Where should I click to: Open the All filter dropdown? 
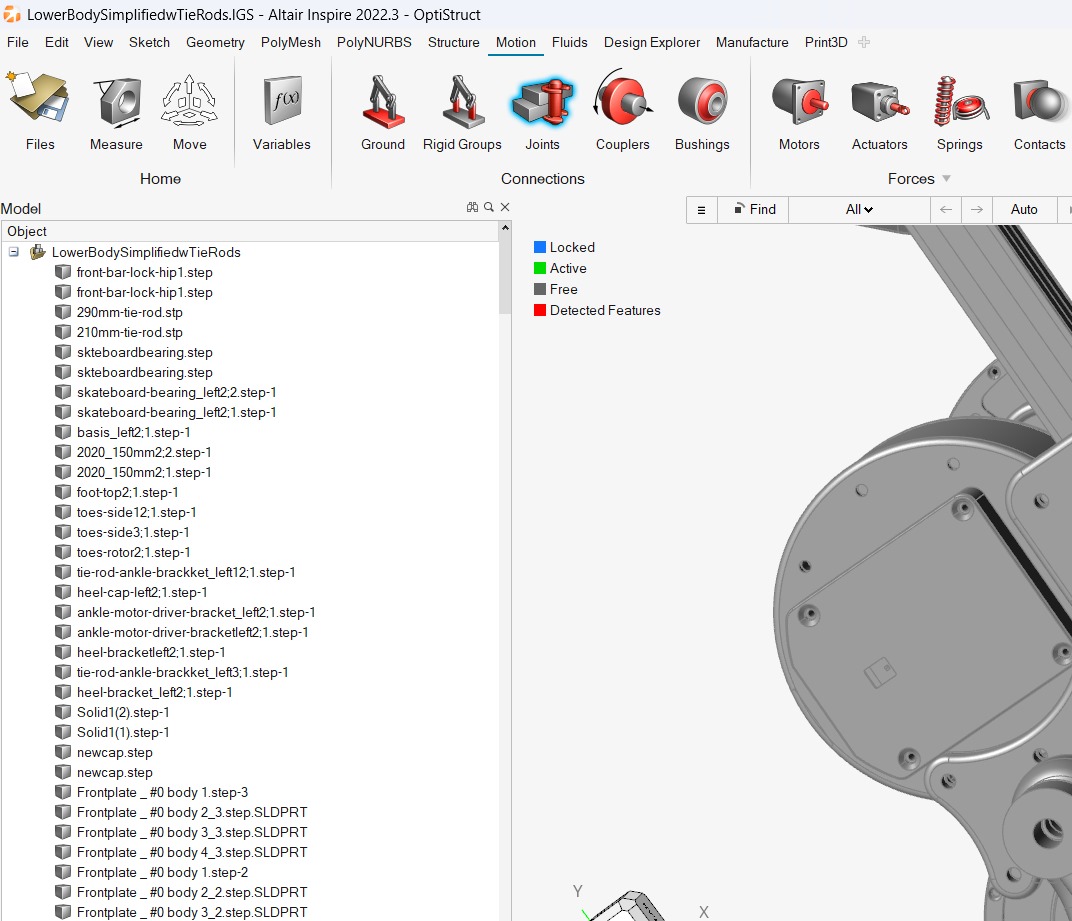(859, 209)
